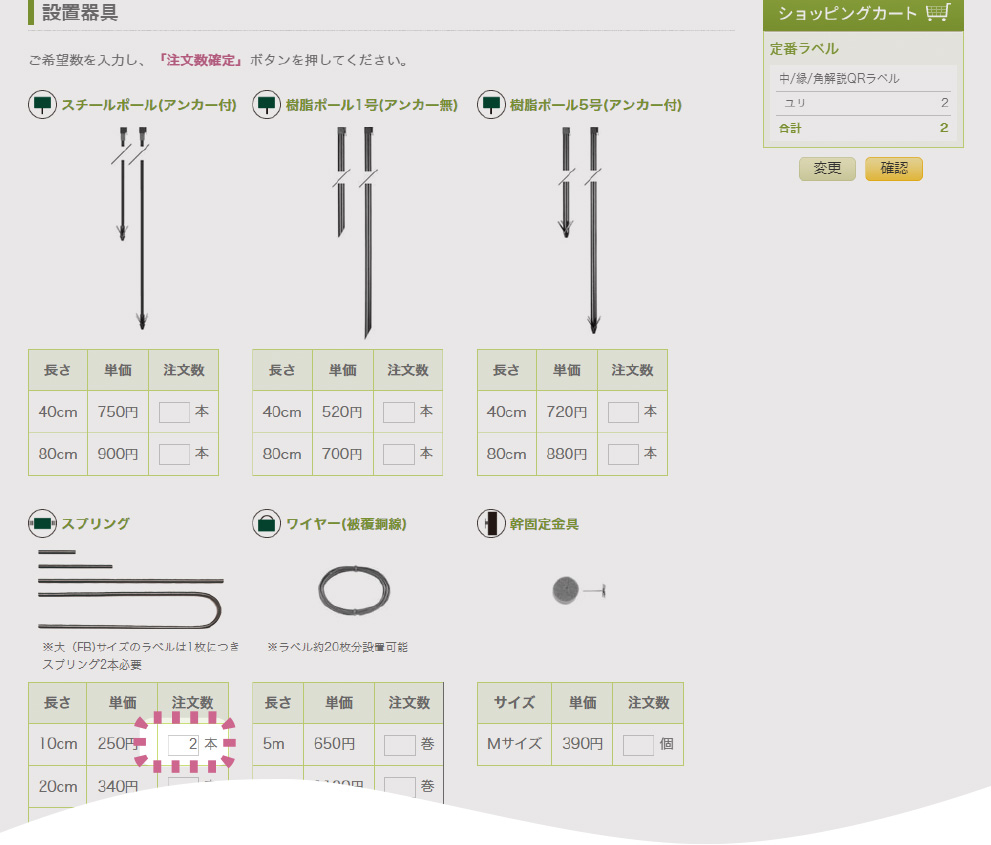
Task: Click the steel pole 40cm order quantity field
Action: [174, 411]
